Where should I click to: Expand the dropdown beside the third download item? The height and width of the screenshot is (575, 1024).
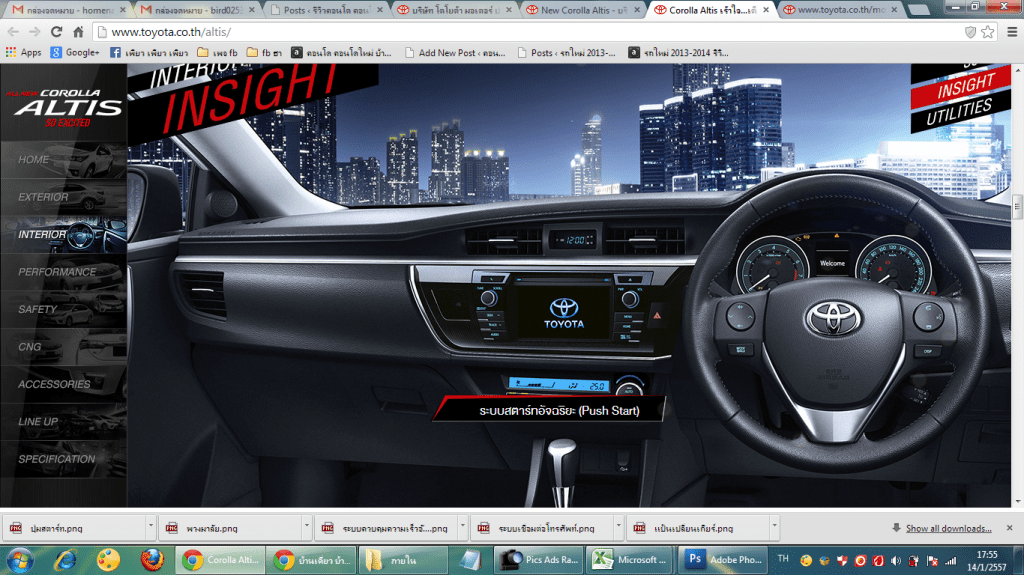pyautogui.click(x=462, y=527)
